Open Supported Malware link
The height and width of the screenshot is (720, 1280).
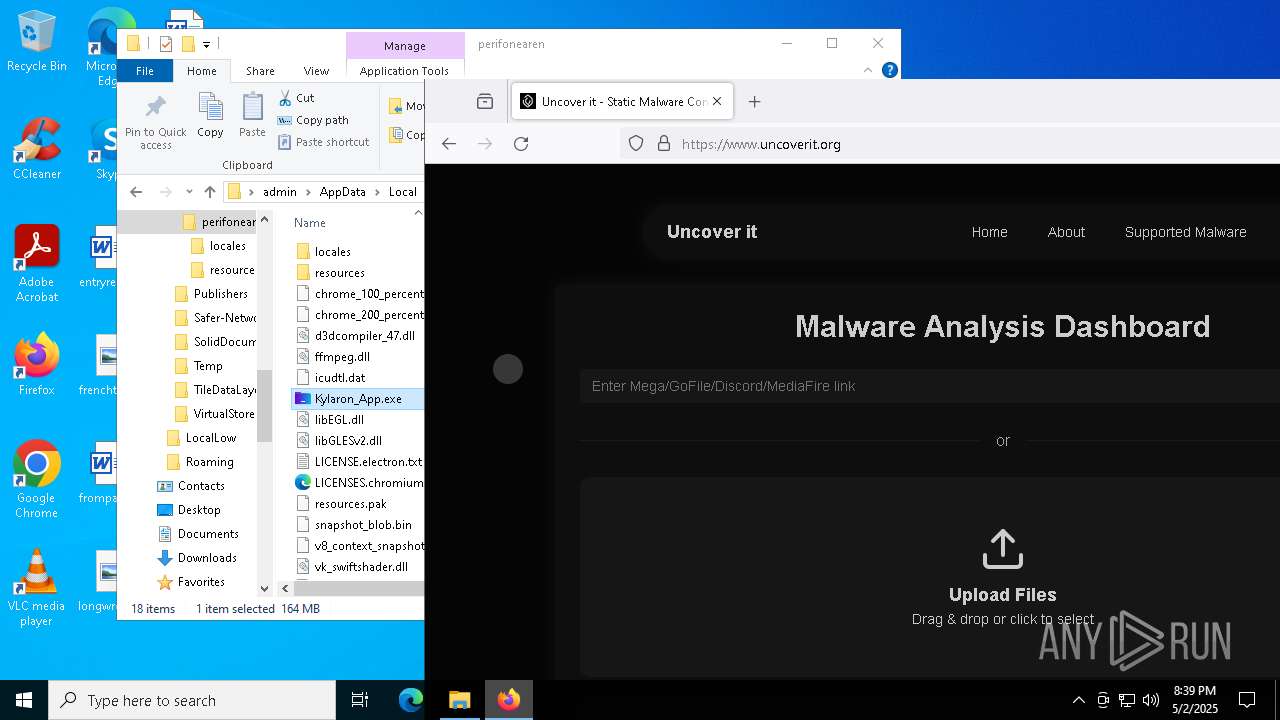[1185, 232]
